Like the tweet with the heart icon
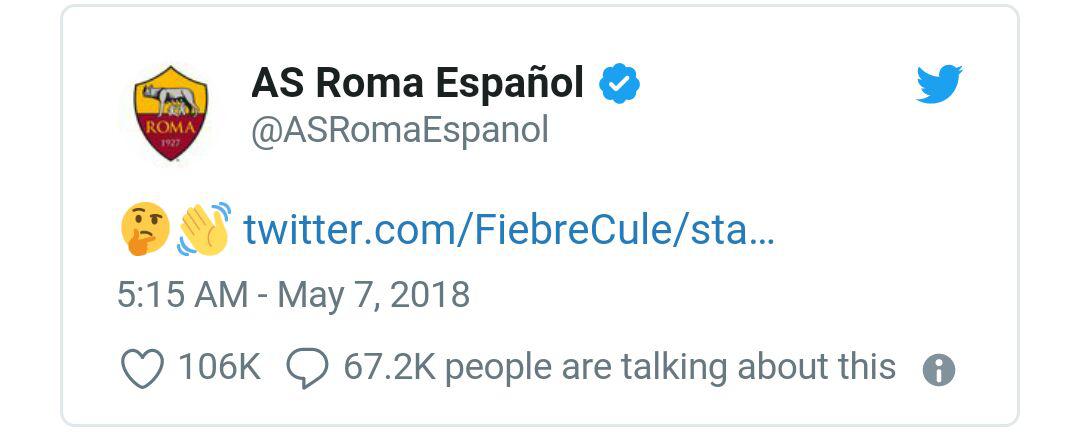The image size is (1080, 434). coord(143,369)
